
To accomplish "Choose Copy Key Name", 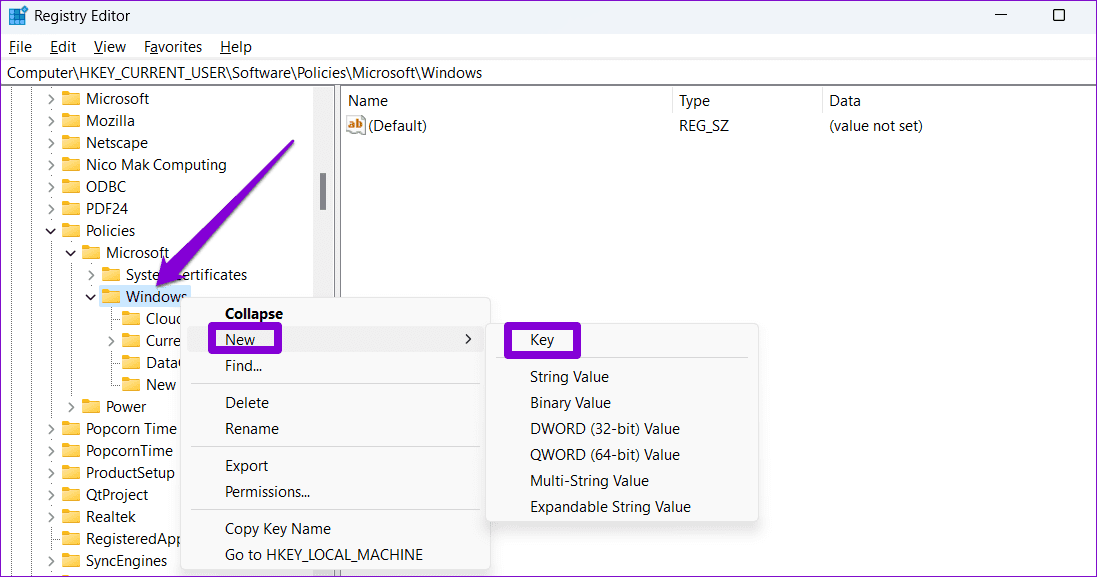I will tap(278, 529).
